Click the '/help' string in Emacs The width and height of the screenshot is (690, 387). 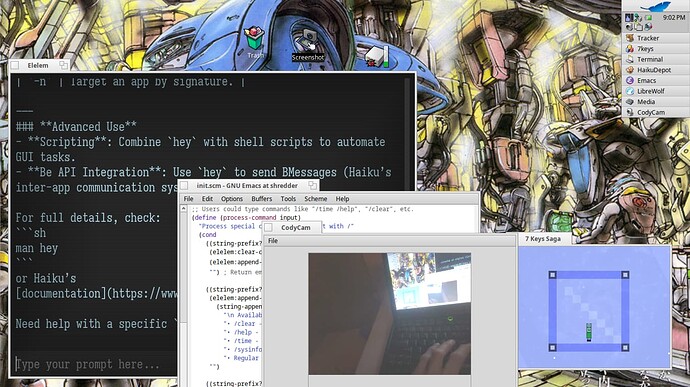pyautogui.click(x=243, y=332)
